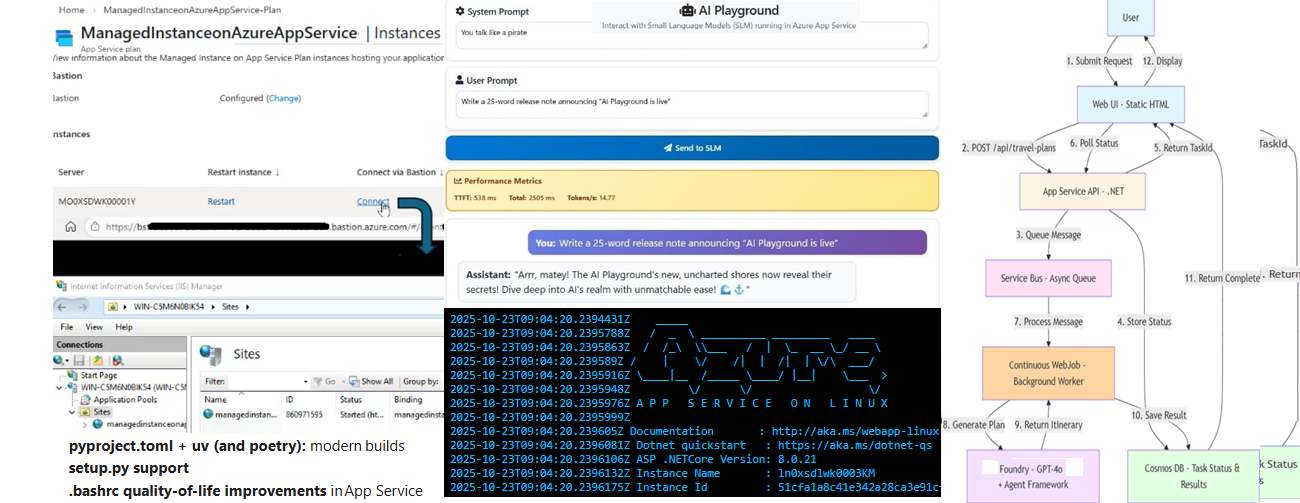Click the create connection icon in Connections toolbar

[58, 360]
